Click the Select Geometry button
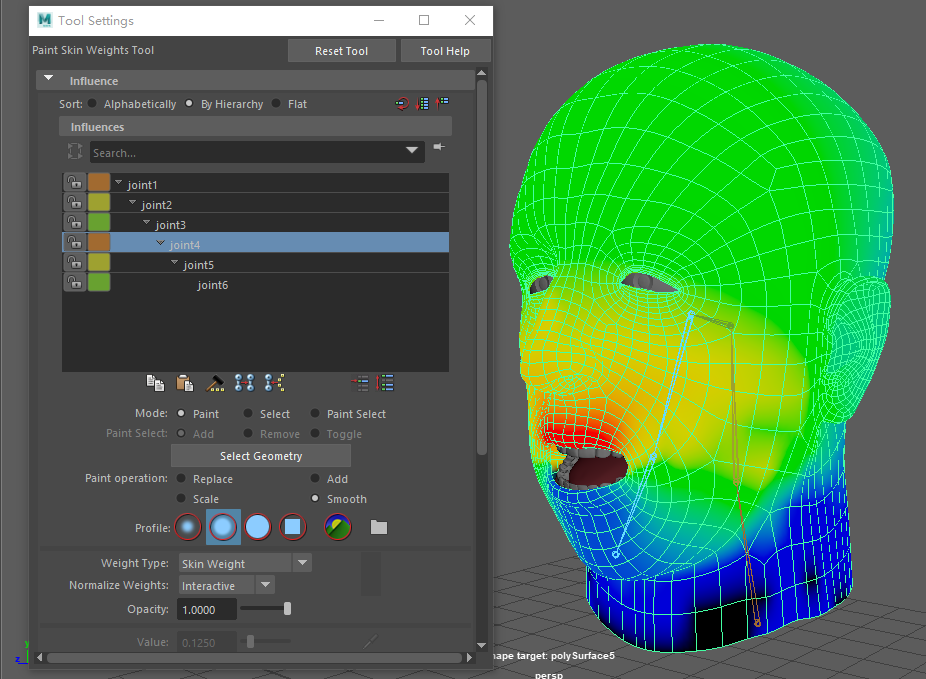926x679 pixels. click(x=260, y=456)
